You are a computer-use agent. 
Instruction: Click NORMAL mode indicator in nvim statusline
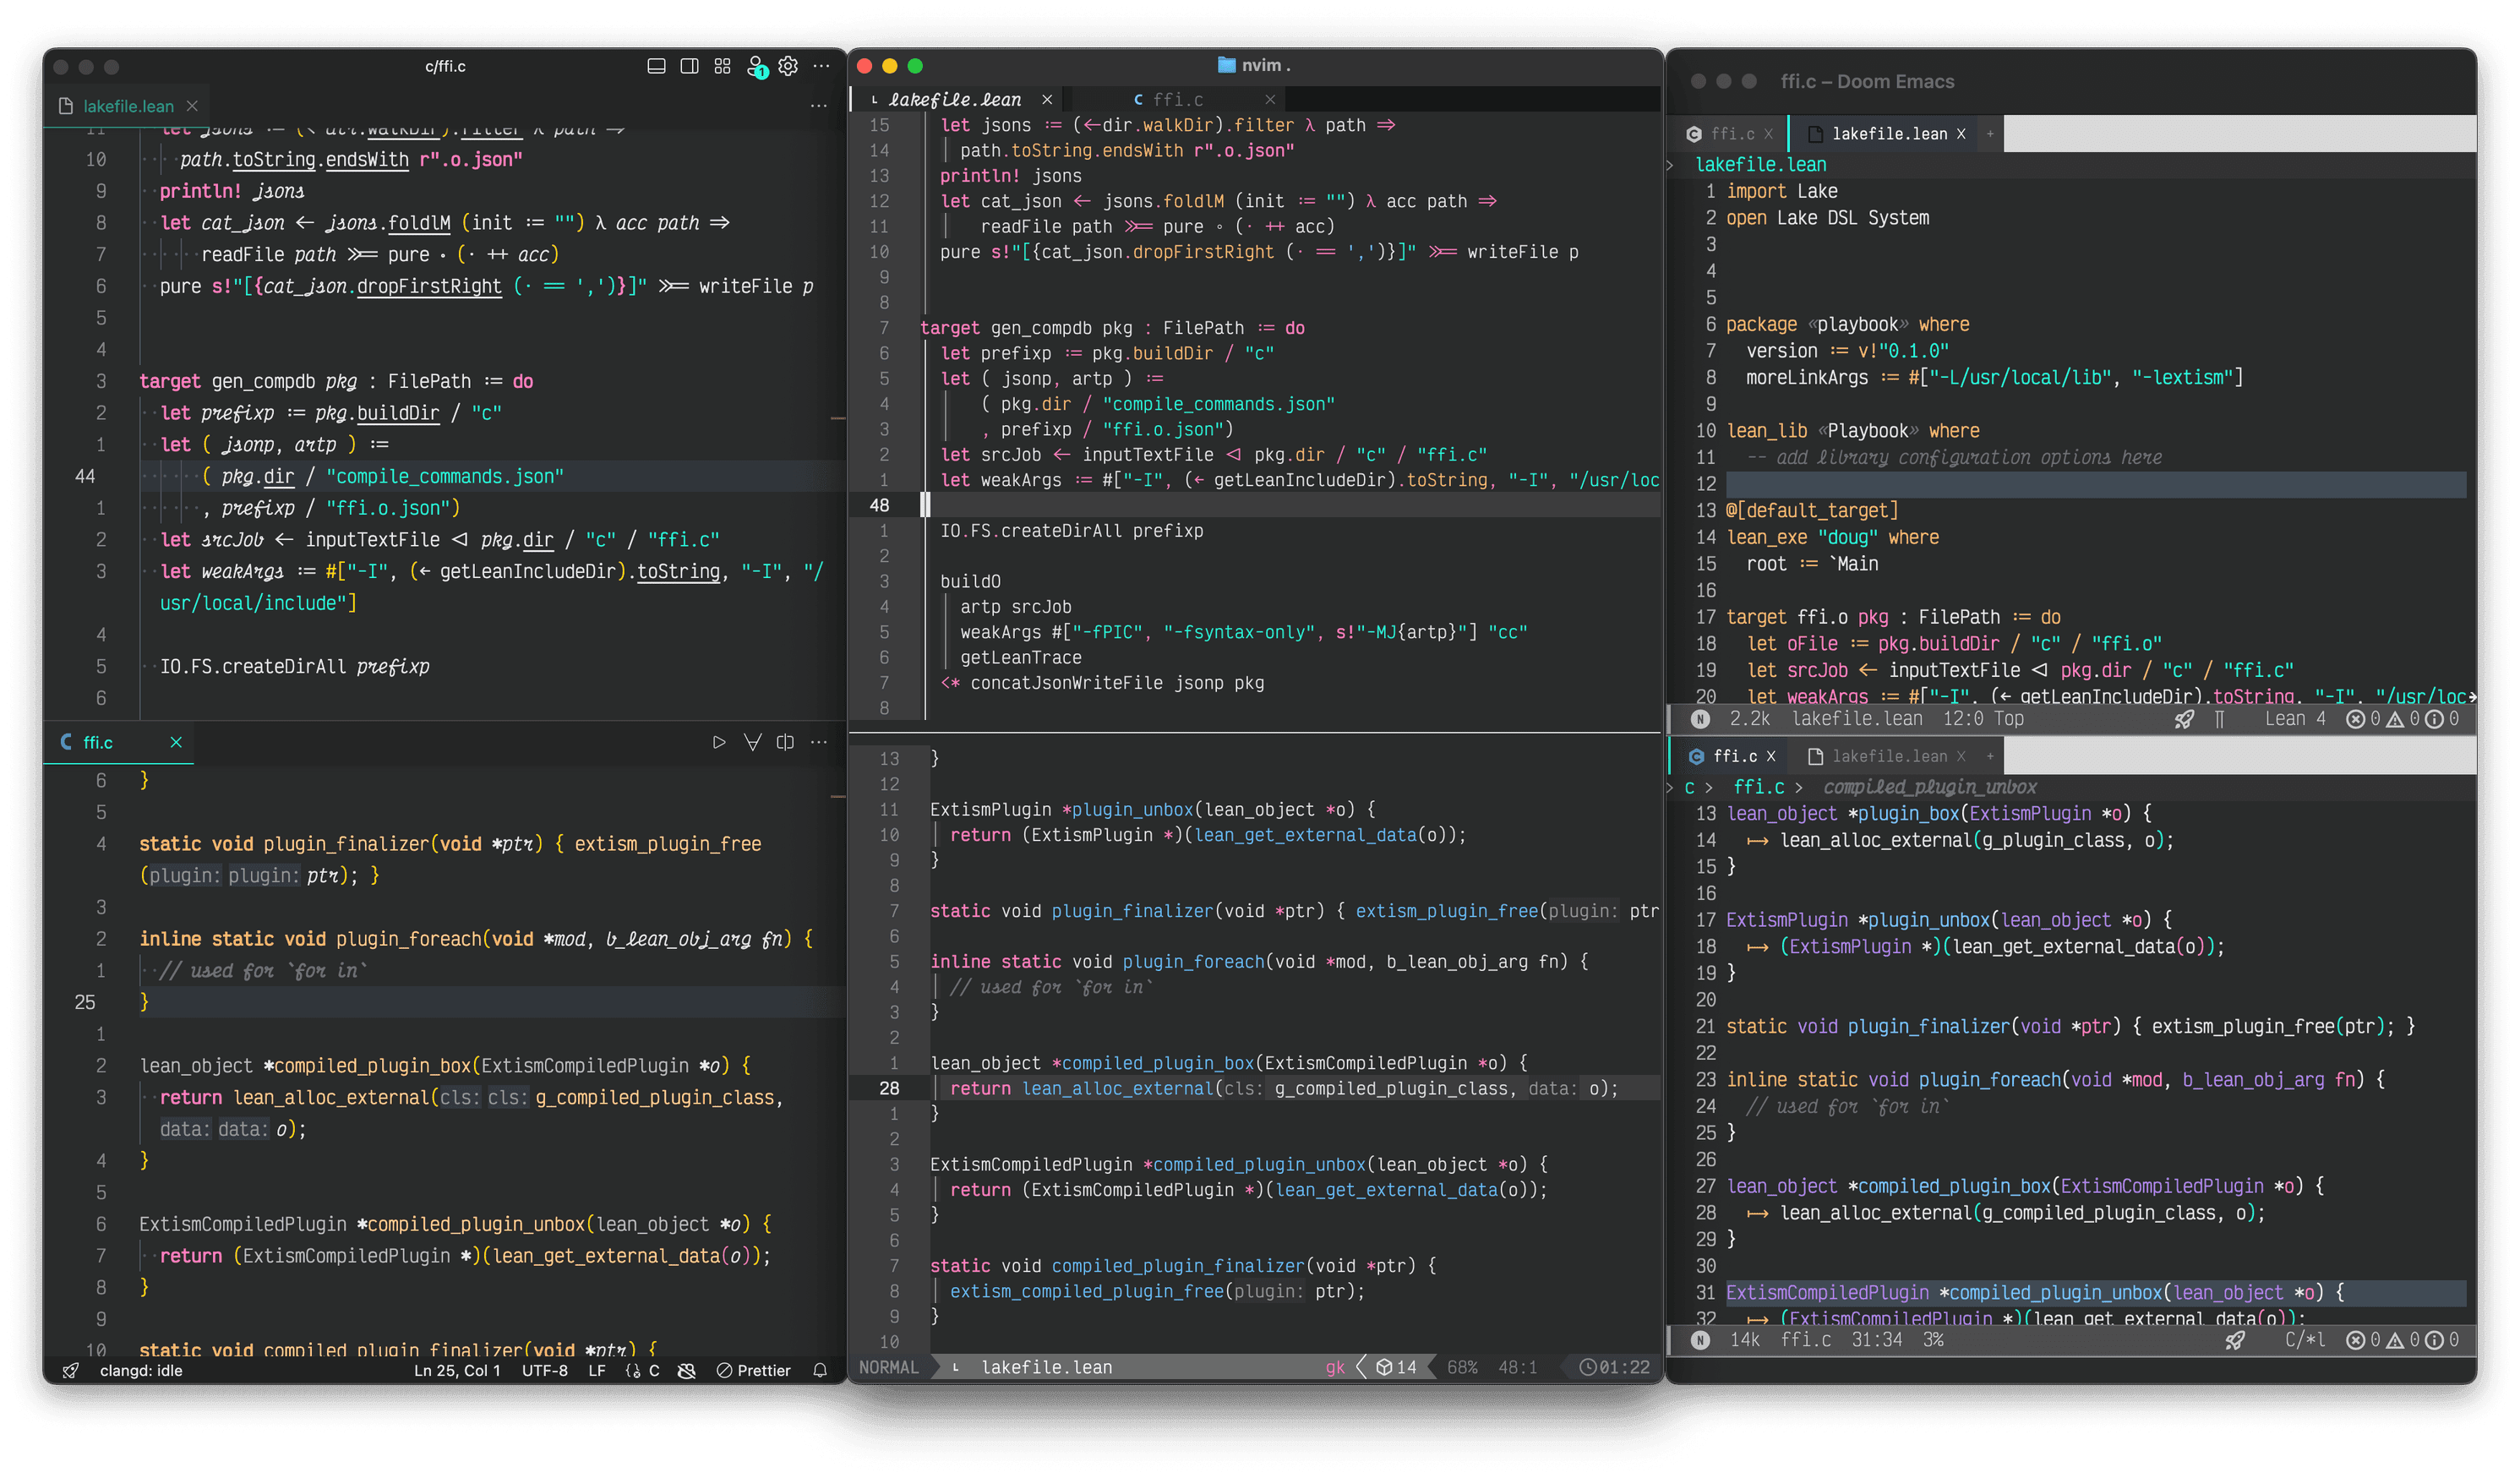pyautogui.click(x=888, y=1367)
